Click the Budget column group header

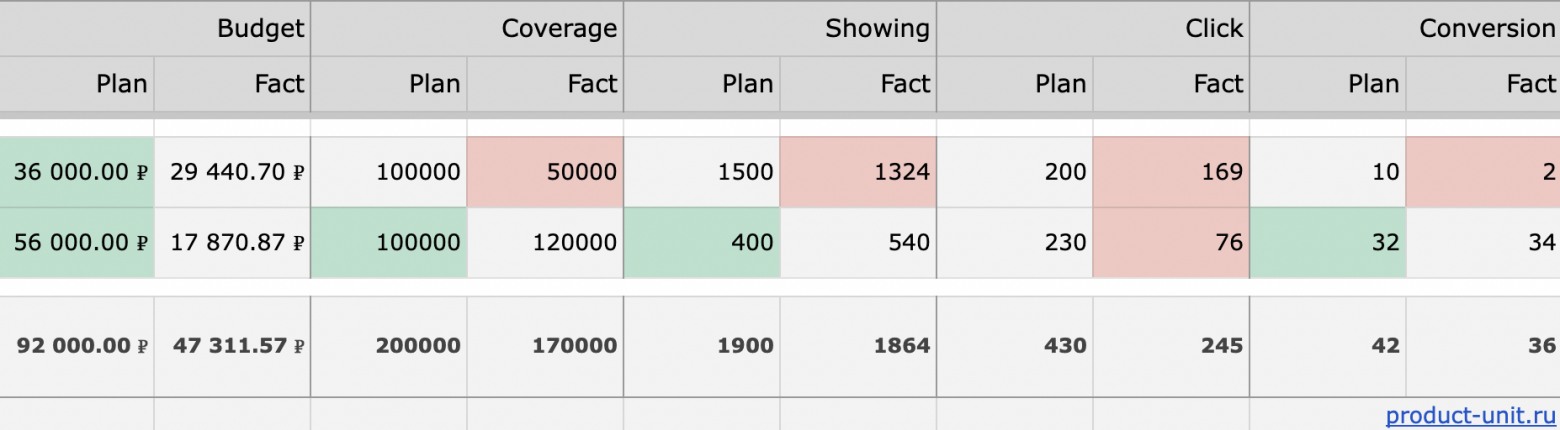[x=260, y=29]
